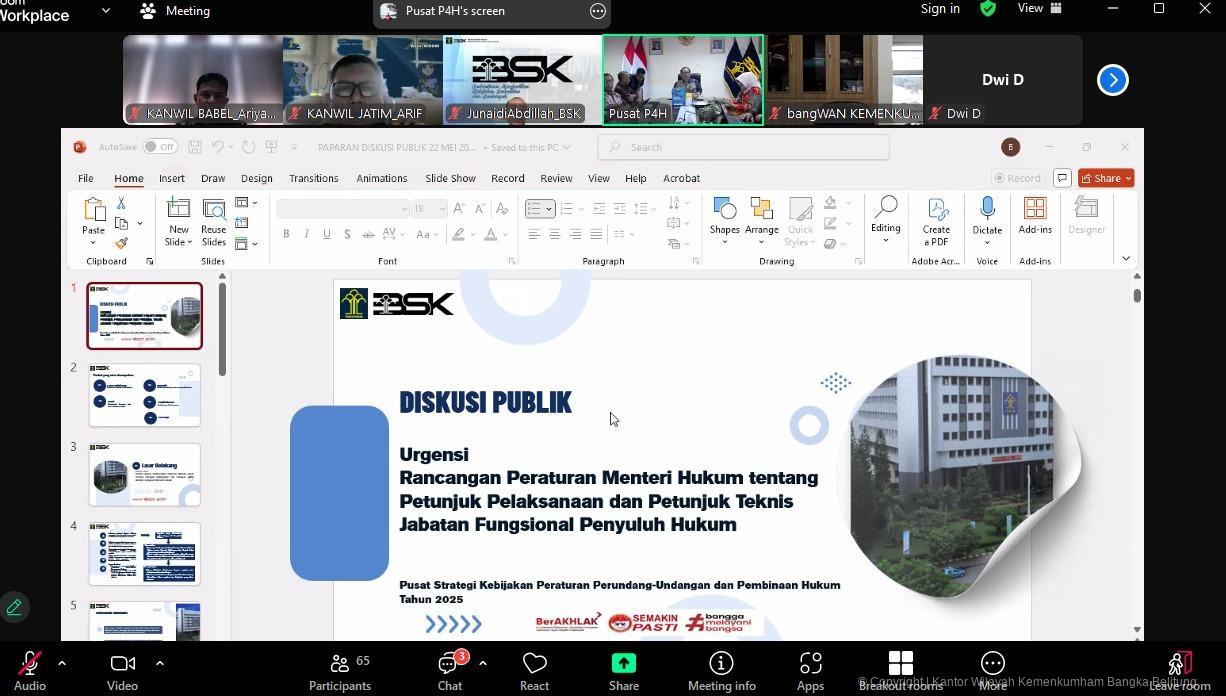Open the View layout dropdown

click(x=1039, y=9)
